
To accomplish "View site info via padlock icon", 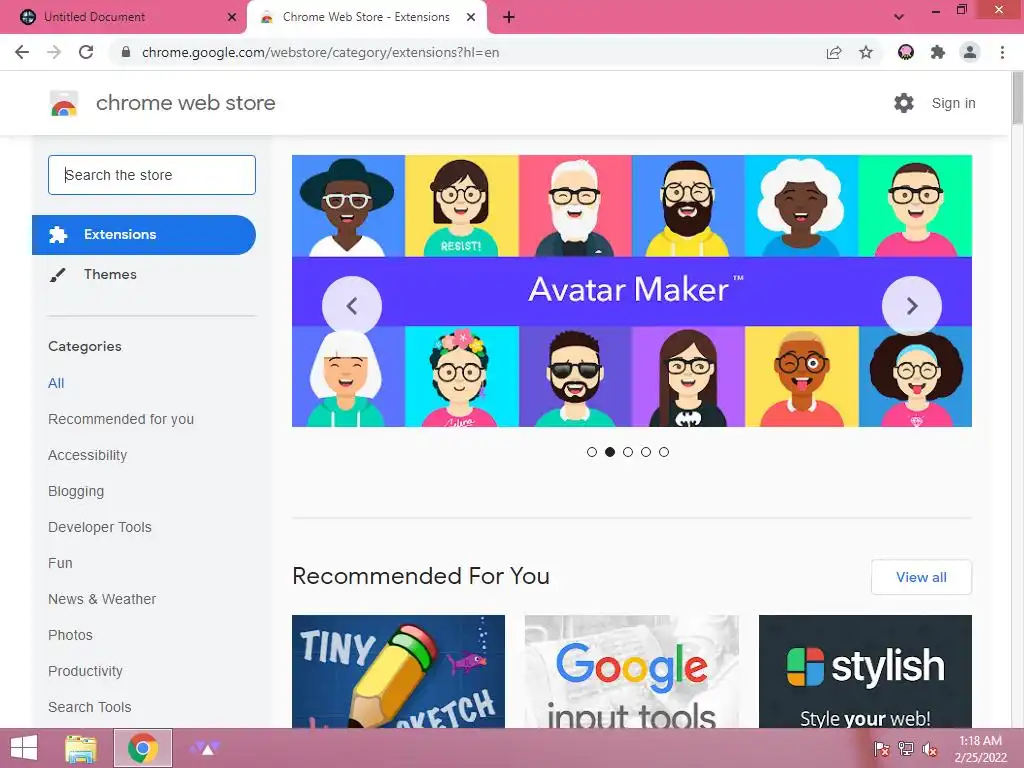I will (x=126, y=52).
